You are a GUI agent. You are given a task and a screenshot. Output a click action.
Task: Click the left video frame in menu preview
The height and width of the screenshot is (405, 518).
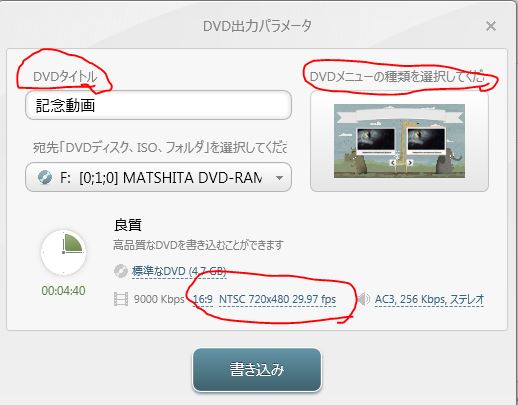[376, 141]
